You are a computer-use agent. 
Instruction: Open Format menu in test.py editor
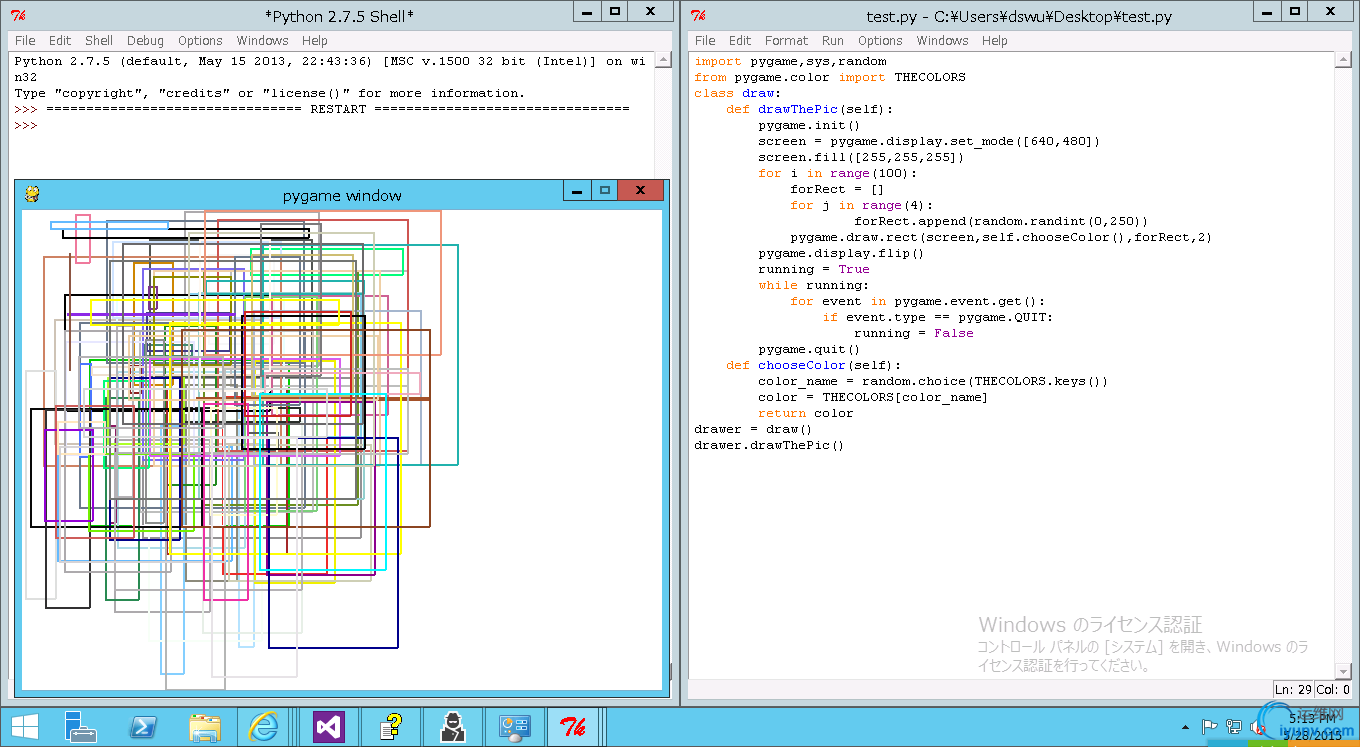point(786,41)
